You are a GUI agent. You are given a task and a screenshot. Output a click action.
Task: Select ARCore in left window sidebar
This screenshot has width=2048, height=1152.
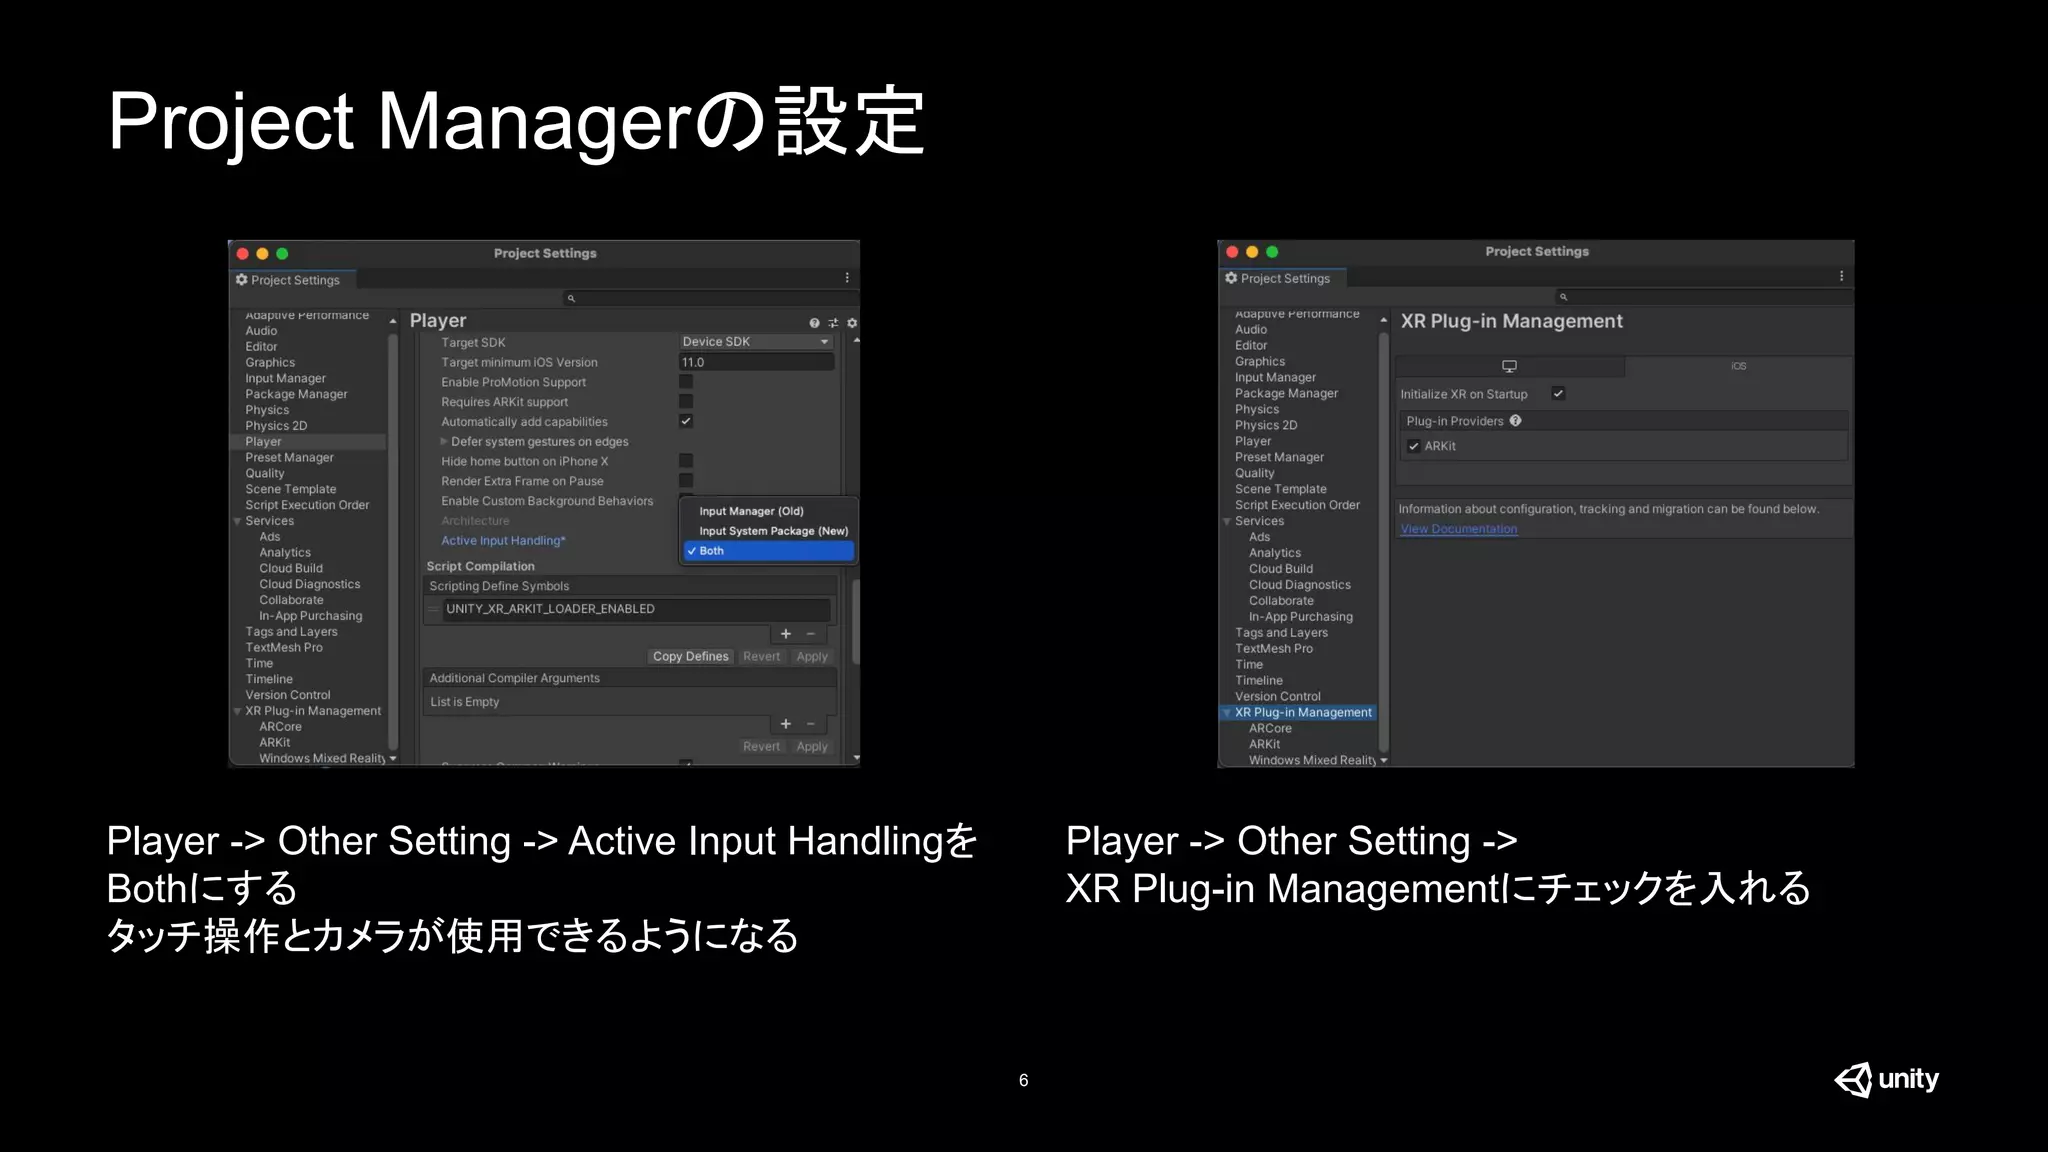(280, 727)
